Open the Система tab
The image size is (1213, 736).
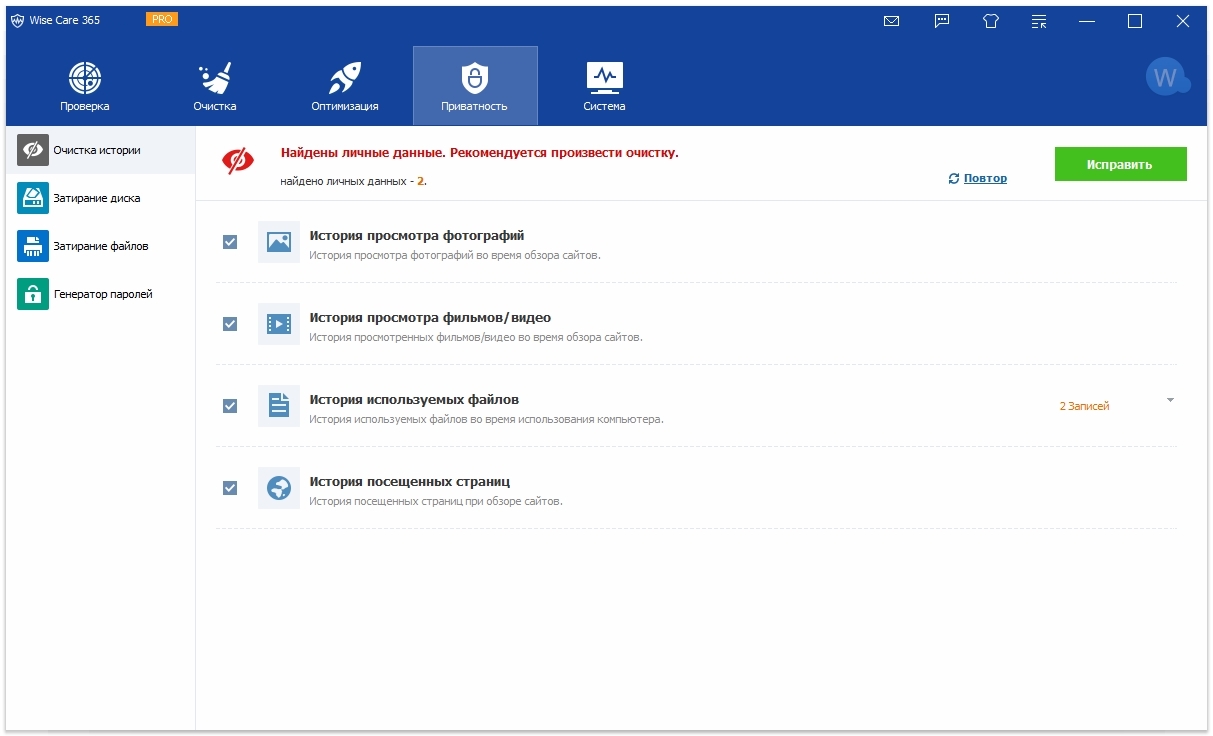click(x=605, y=86)
